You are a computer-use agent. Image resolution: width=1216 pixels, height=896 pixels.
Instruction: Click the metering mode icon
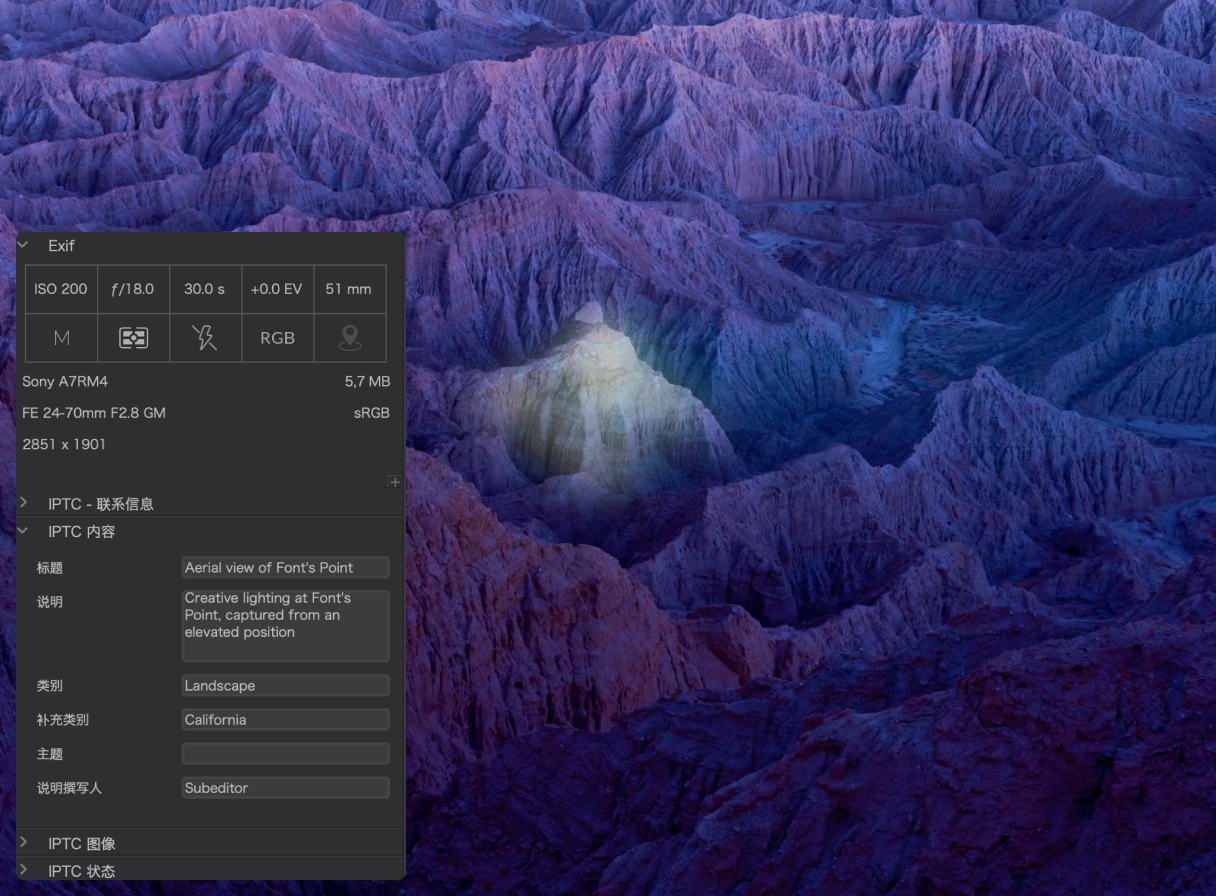[x=133, y=337]
